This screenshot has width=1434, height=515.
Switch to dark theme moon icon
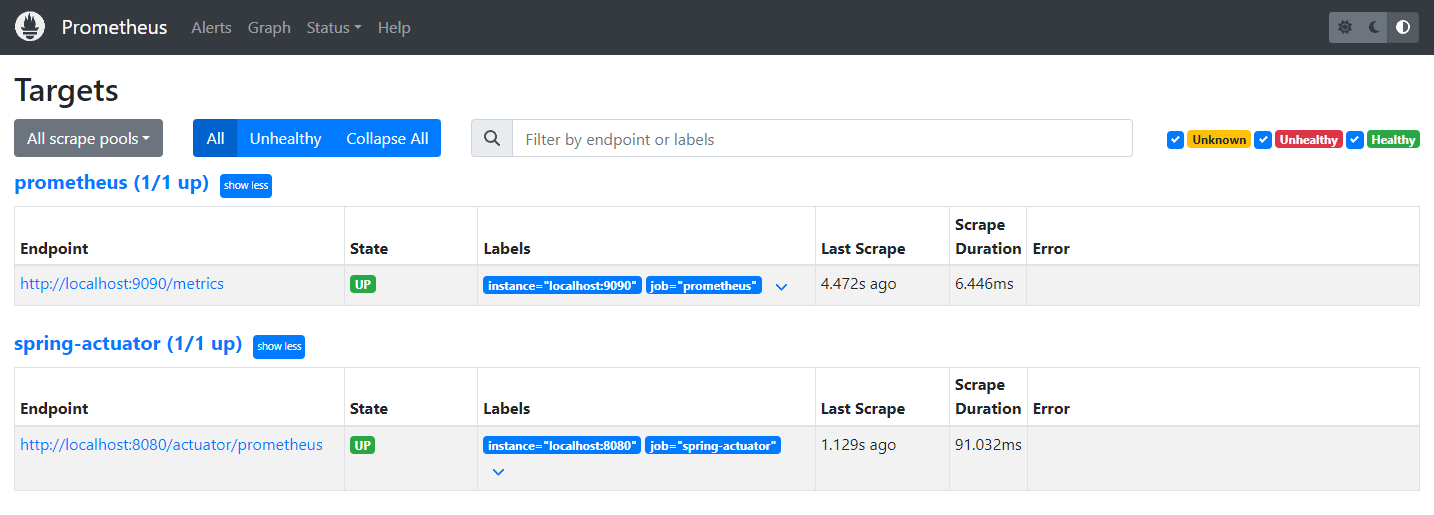pos(1374,27)
